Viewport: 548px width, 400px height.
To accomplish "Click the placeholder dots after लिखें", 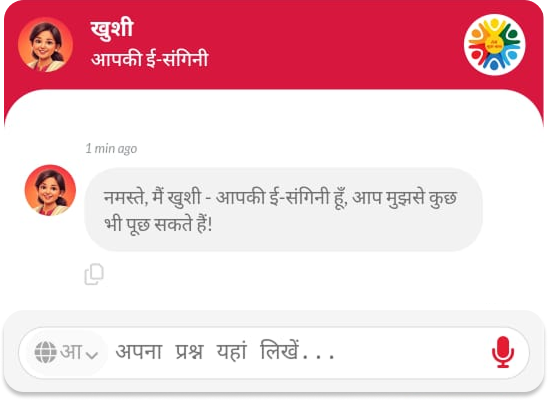I will coord(319,357).
